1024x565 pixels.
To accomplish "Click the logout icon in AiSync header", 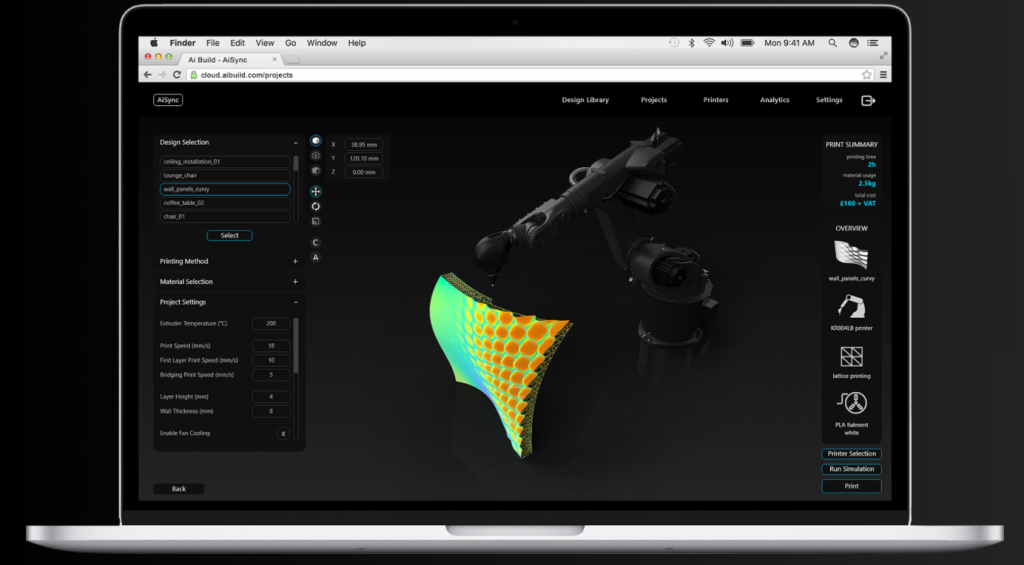I will 868,101.
